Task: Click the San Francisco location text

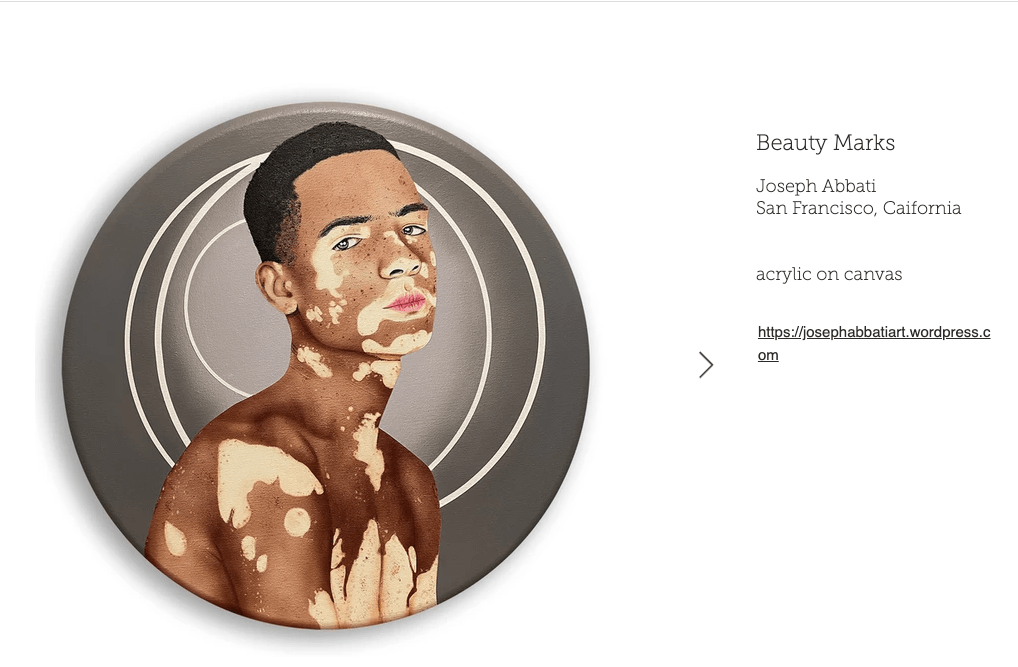Action: [858, 209]
